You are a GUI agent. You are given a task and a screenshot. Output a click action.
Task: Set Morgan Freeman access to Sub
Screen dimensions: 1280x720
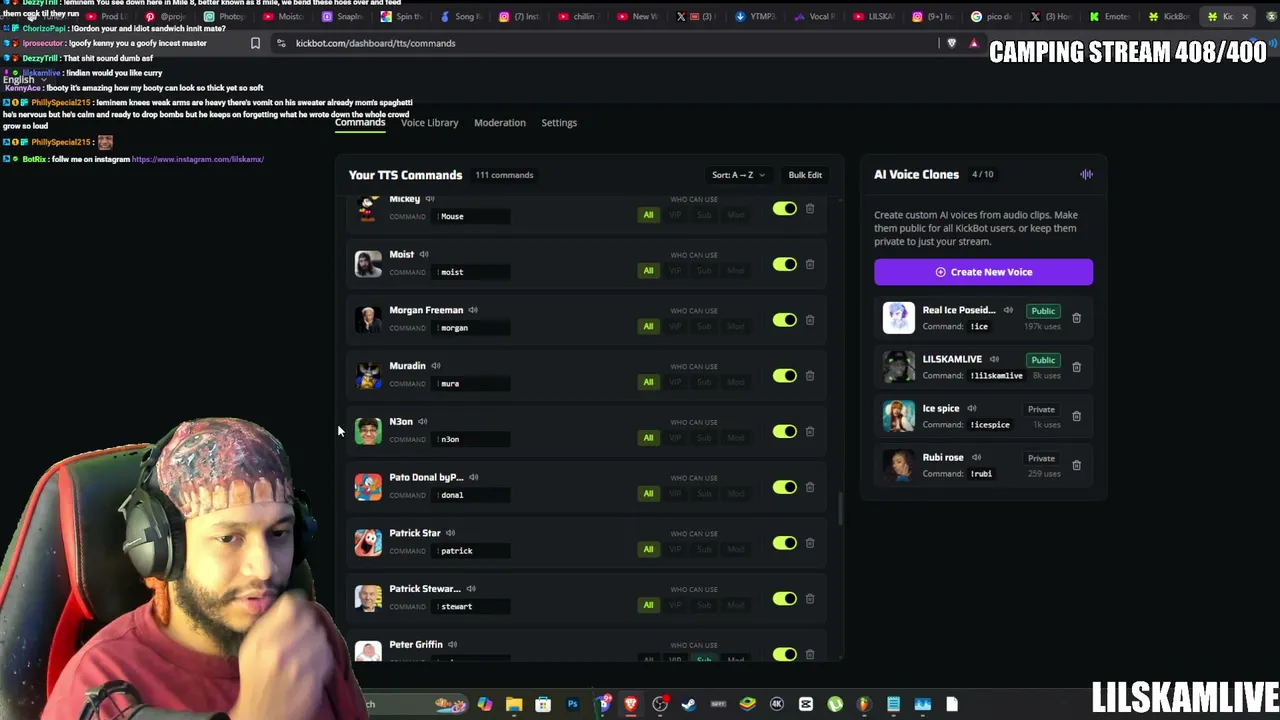click(705, 327)
